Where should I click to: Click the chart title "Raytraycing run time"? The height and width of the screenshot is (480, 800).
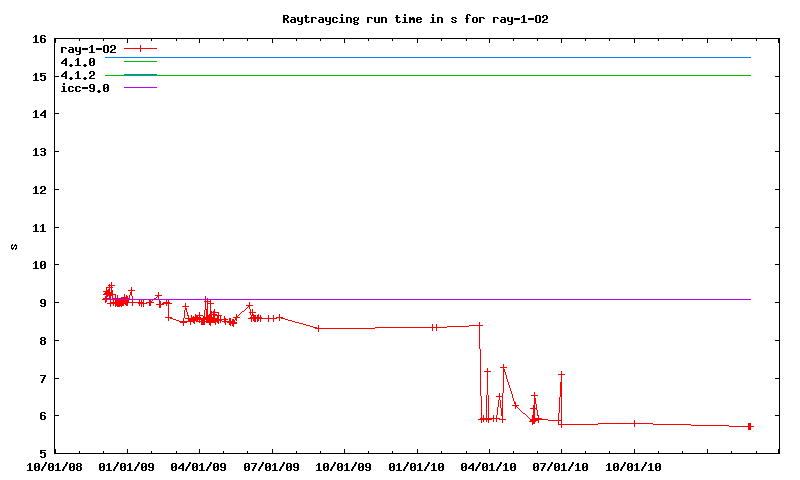414,19
